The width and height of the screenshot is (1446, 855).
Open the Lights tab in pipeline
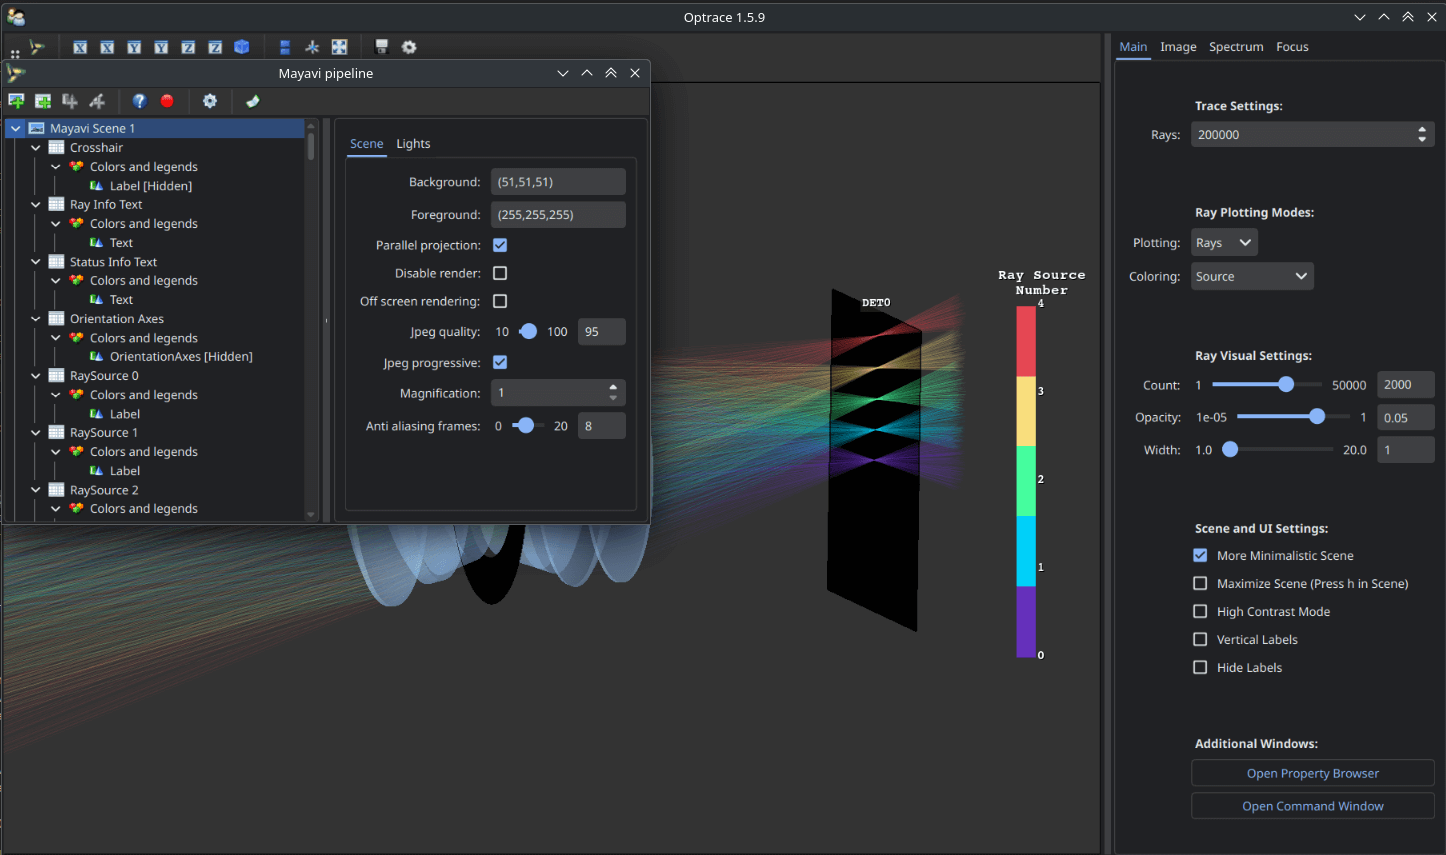(x=413, y=144)
